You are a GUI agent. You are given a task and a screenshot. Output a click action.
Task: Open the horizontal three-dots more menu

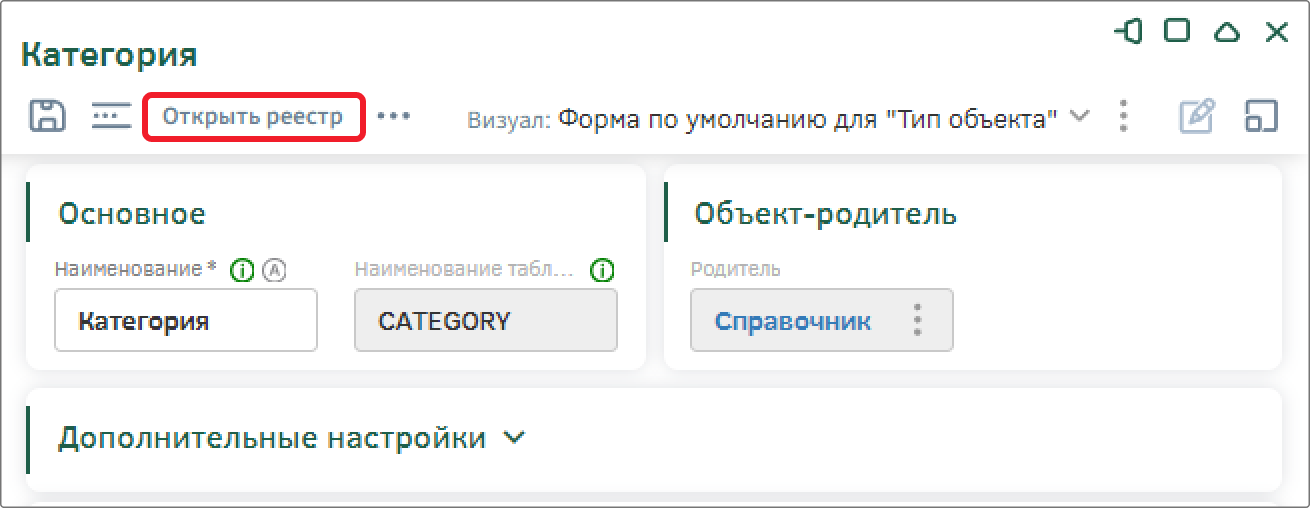394,116
